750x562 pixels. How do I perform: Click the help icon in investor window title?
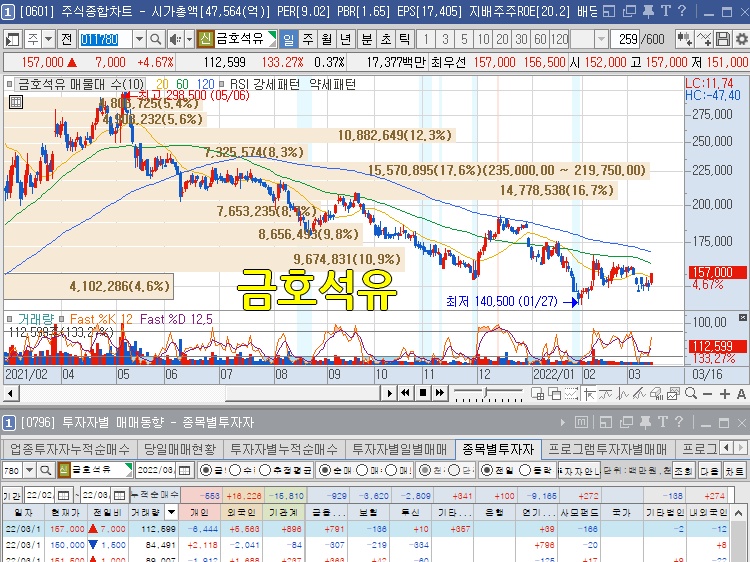click(x=679, y=422)
